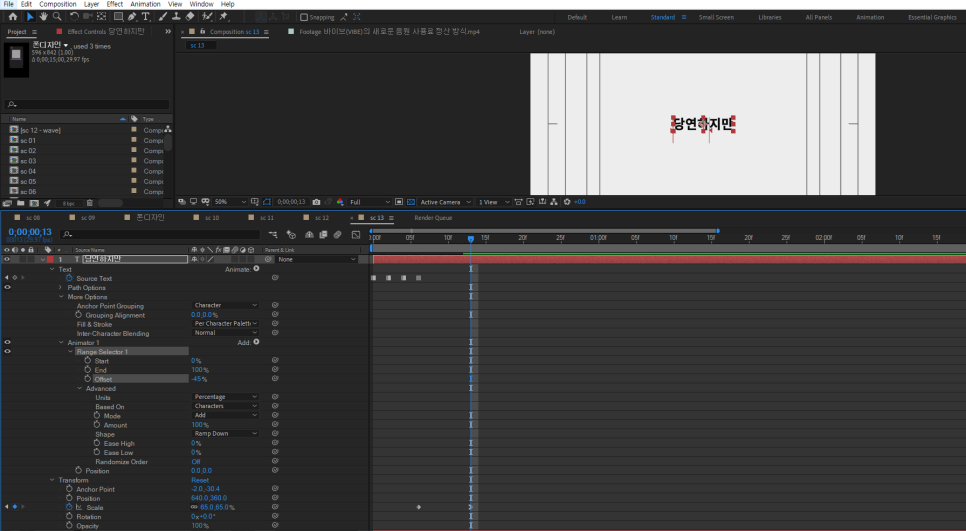The height and width of the screenshot is (531, 966).
Task: Switch to the Learn workspace
Action: click(x=619, y=17)
